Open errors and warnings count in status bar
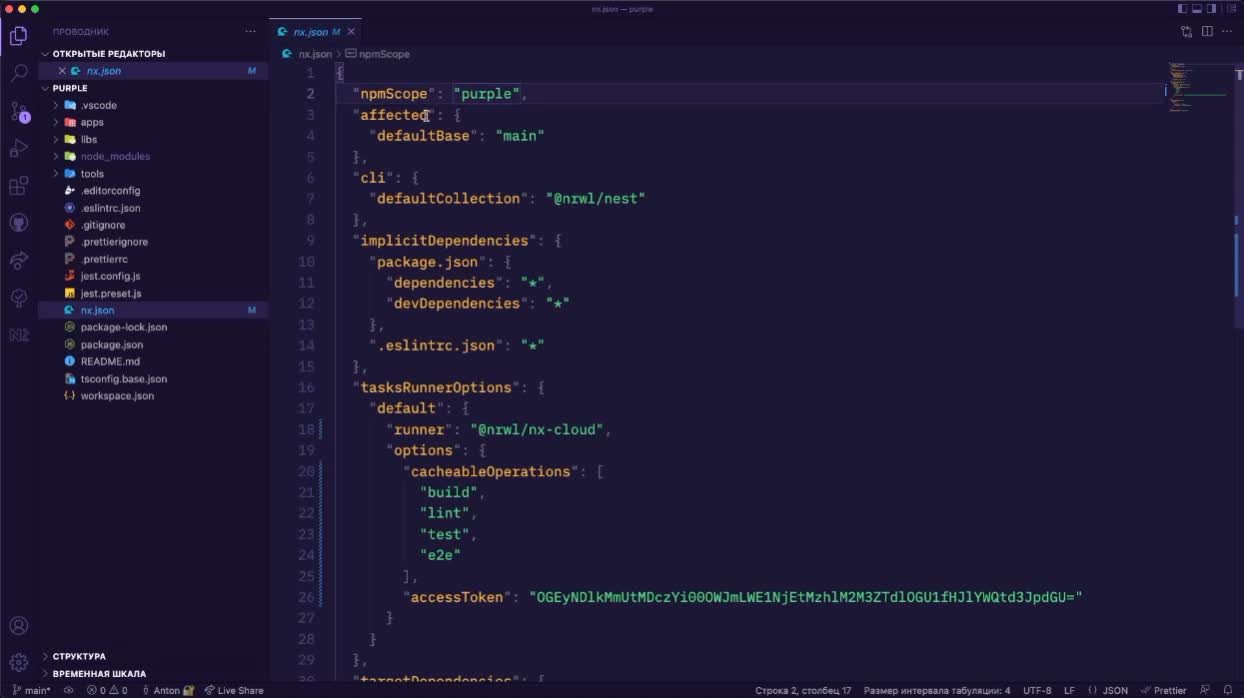 [x=107, y=690]
